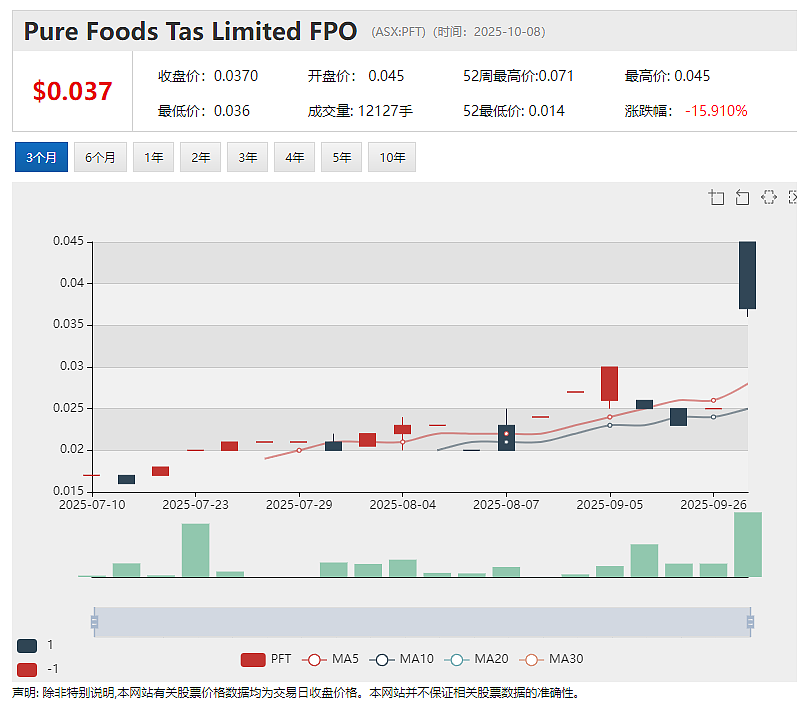Activate the area zoom tool icon
Image resolution: width=810 pixels, height=713 pixels.
click(716, 197)
